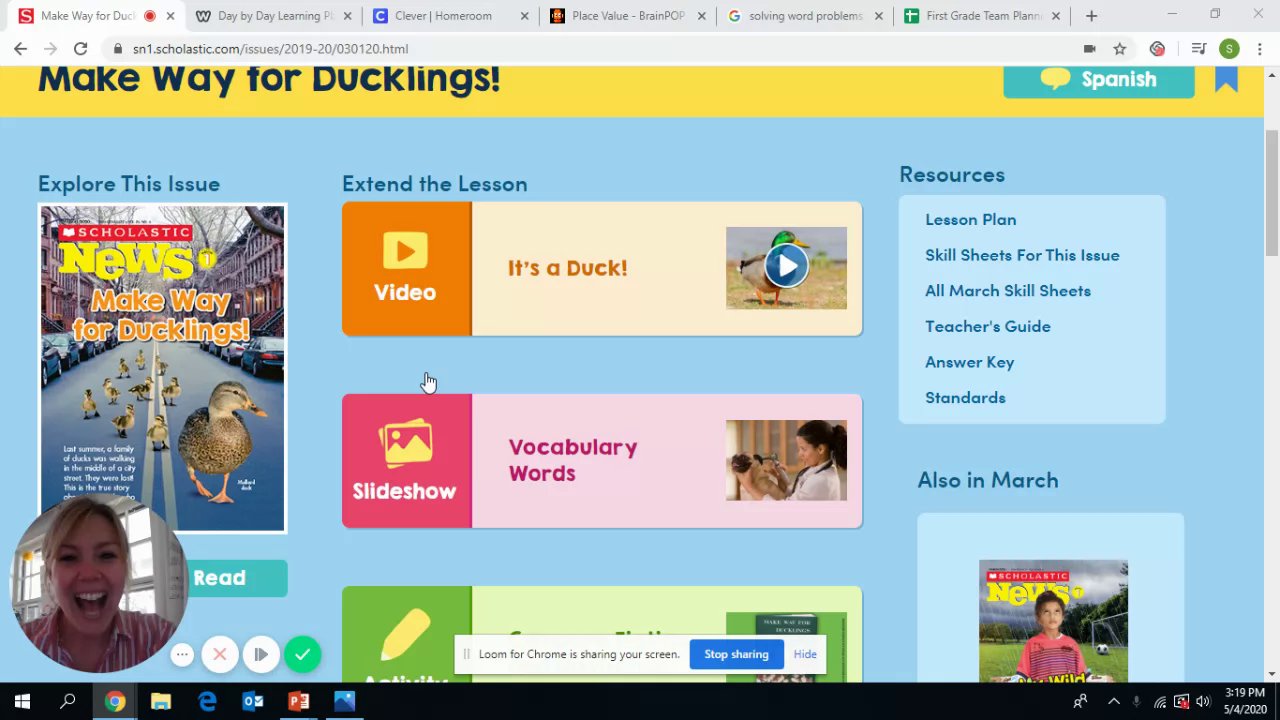Open the Standards link

pos(965,397)
